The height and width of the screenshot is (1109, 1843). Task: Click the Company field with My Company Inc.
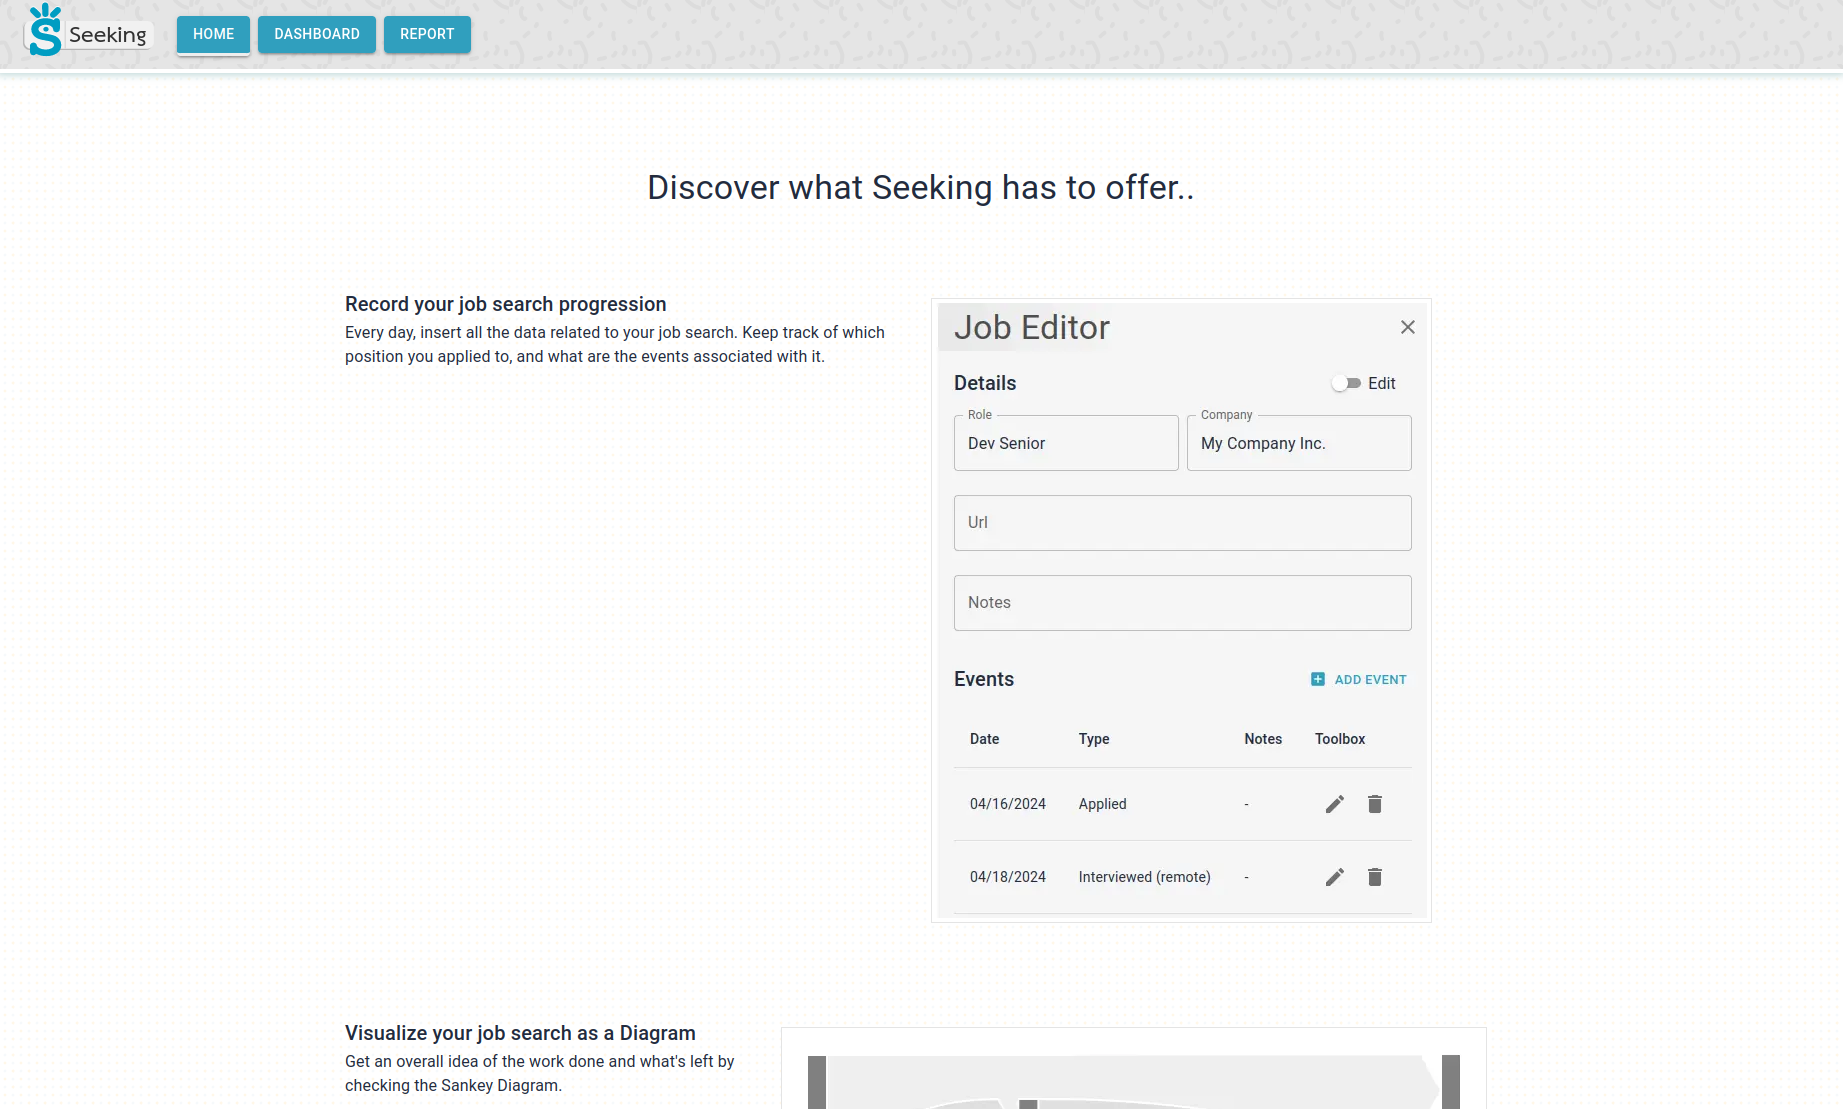[x=1298, y=443]
